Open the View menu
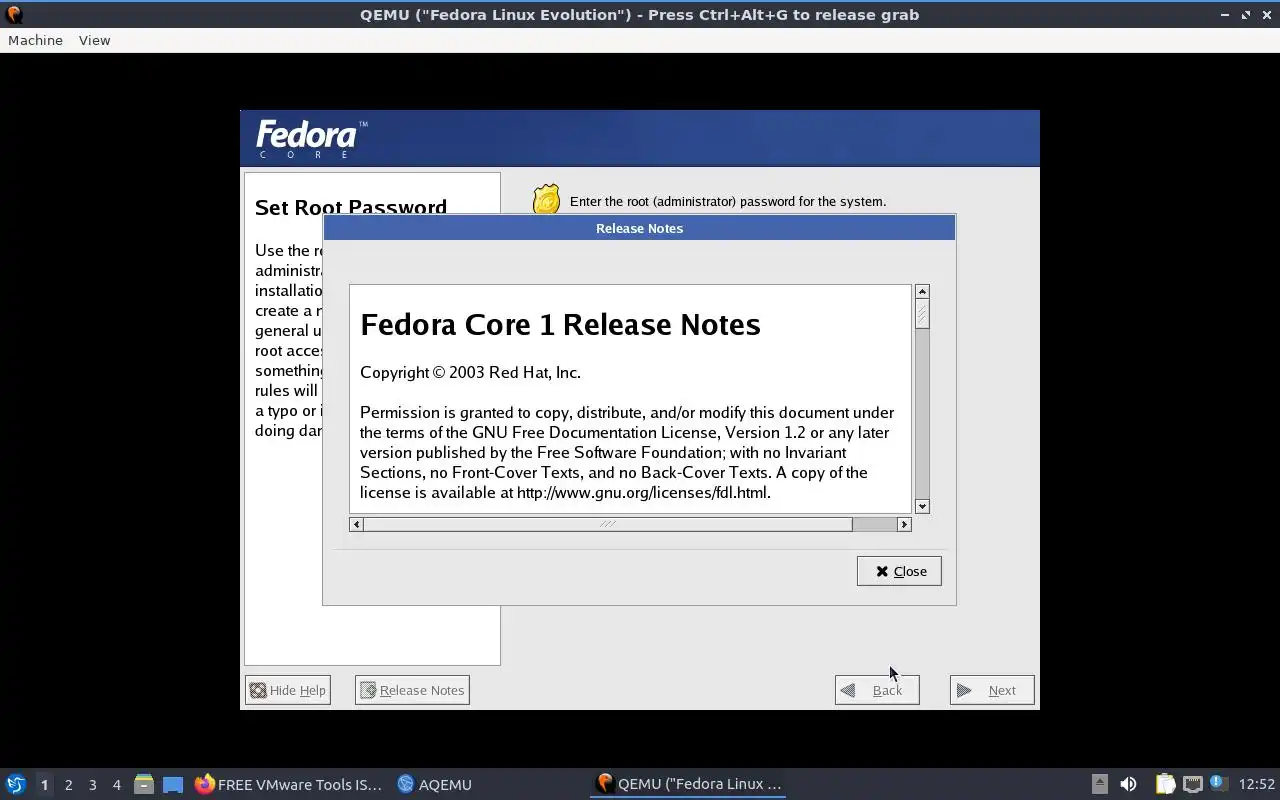 (94, 40)
